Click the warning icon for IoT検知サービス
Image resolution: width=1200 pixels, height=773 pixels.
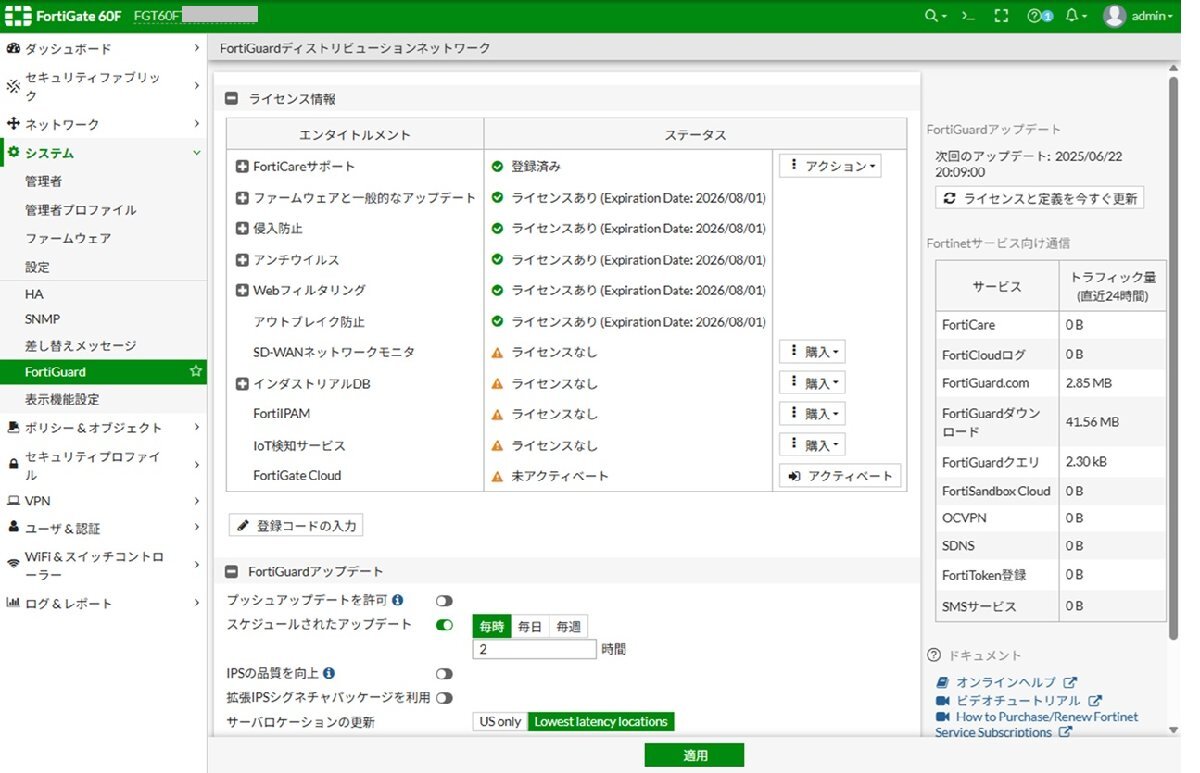(497, 446)
